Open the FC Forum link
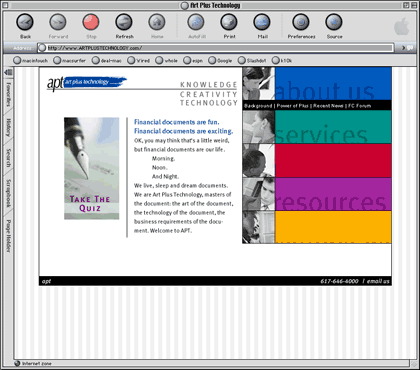The width and height of the screenshot is (420, 370). (x=359, y=106)
